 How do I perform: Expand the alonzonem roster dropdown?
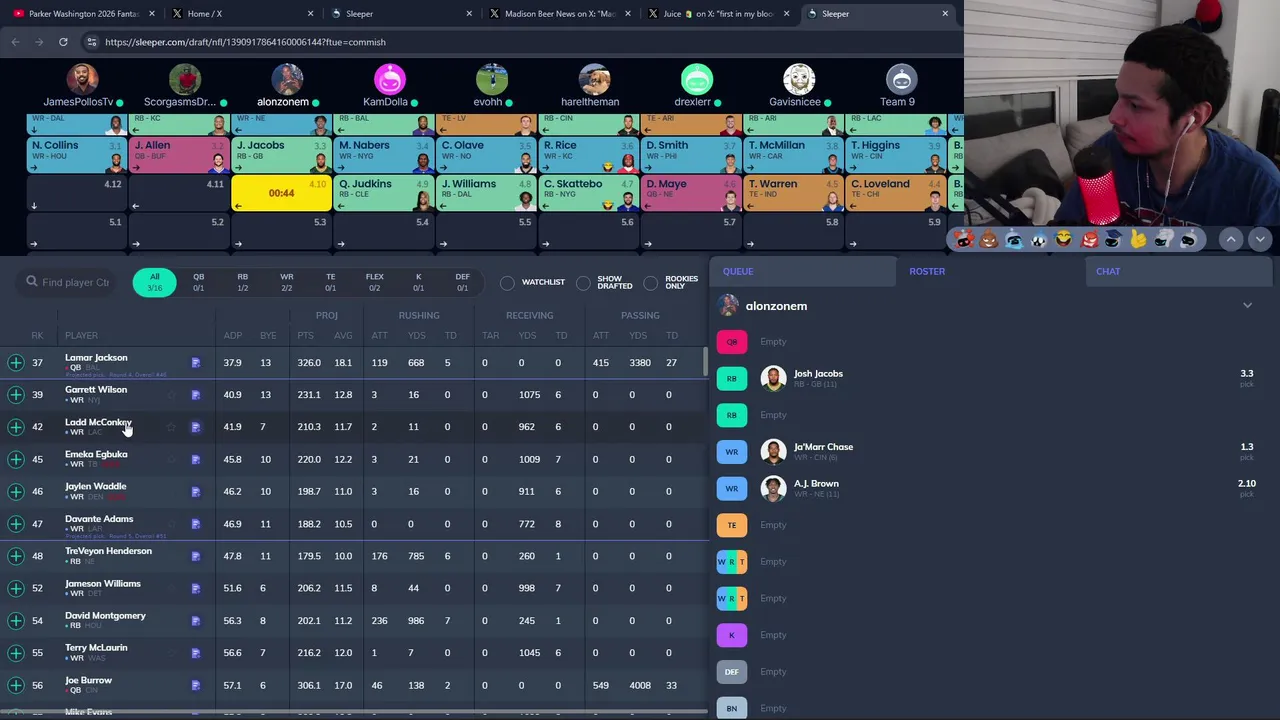(1247, 306)
